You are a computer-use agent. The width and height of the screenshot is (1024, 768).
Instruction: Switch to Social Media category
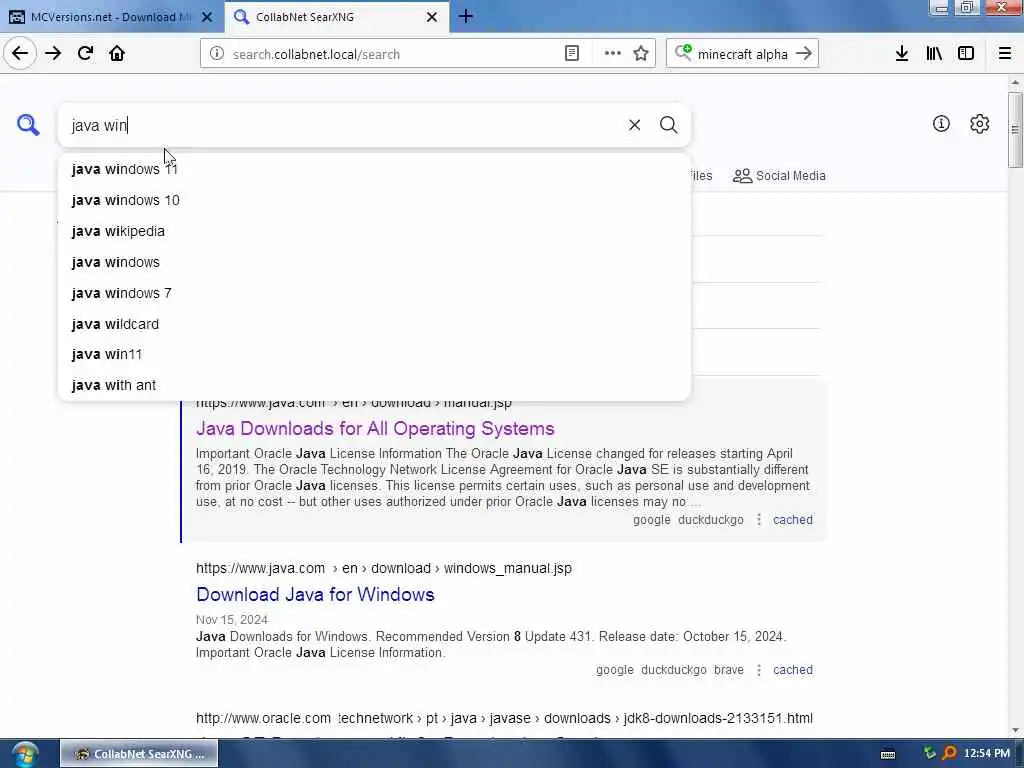[x=779, y=176]
